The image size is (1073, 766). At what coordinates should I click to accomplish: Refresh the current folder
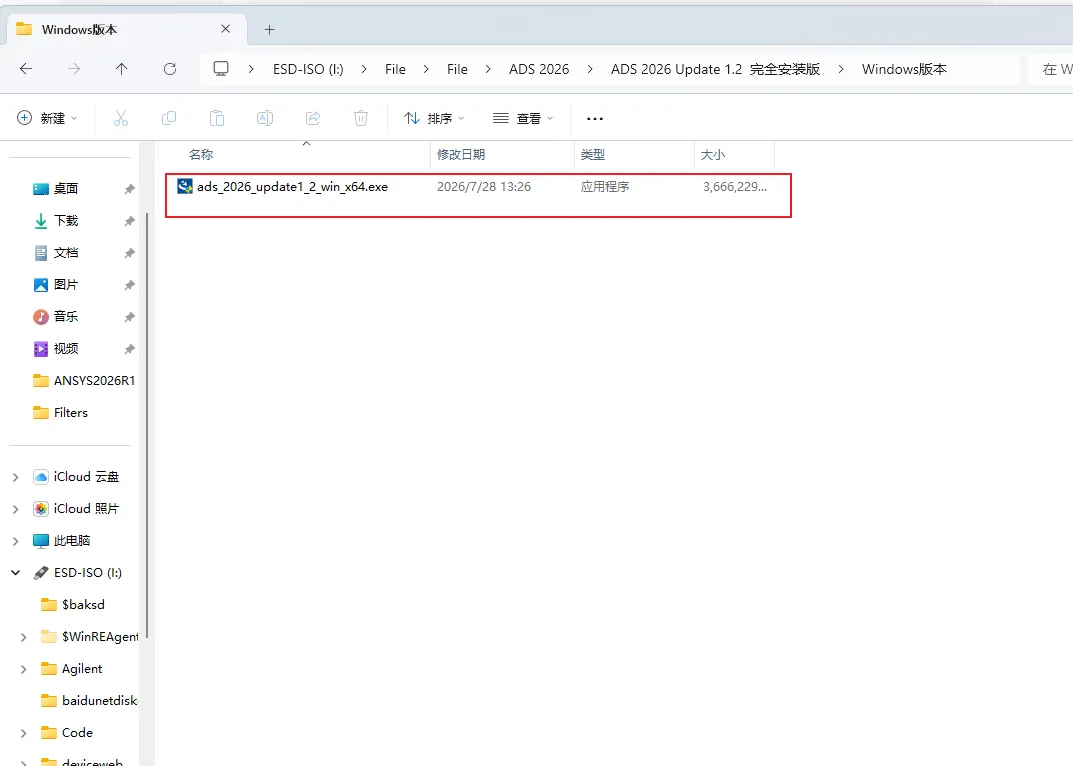click(x=170, y=69)
